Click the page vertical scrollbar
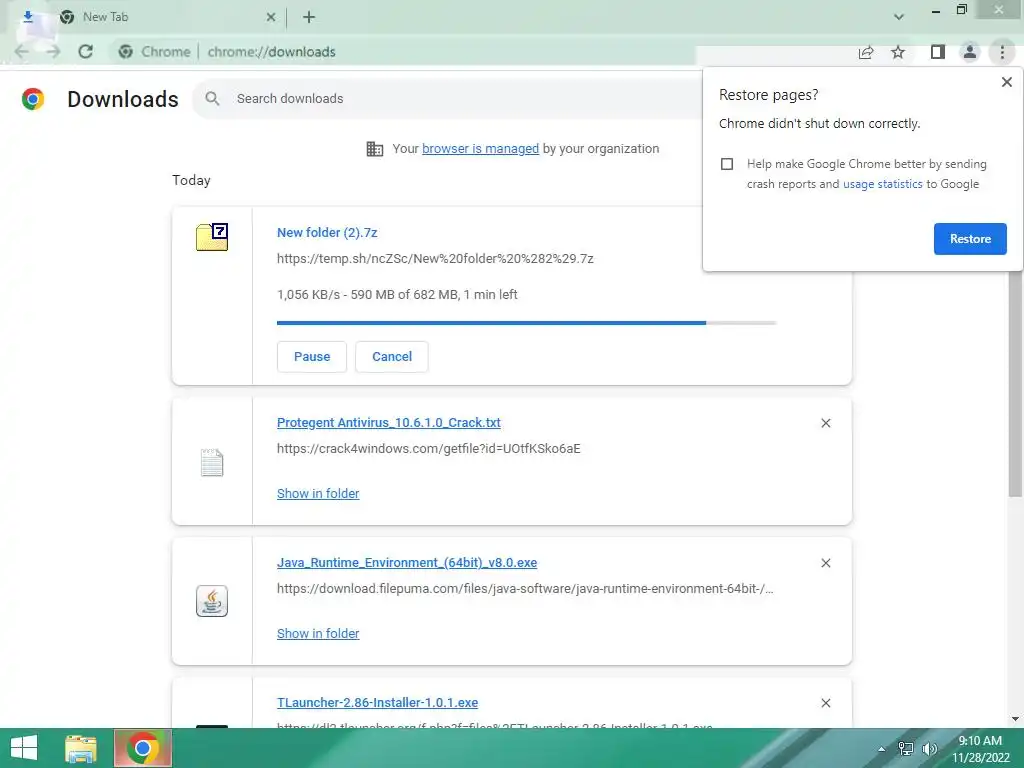1024x768 pixels. coord(1015,385)
